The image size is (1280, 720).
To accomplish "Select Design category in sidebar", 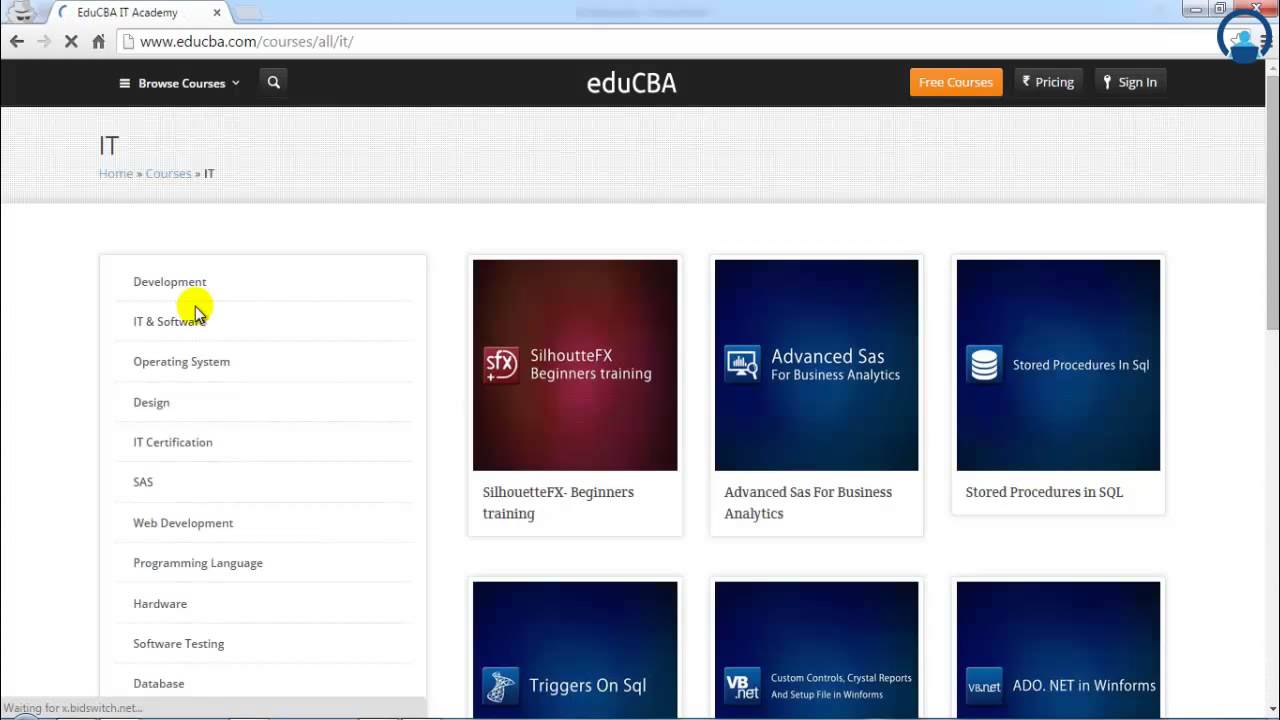I will 151,402.
